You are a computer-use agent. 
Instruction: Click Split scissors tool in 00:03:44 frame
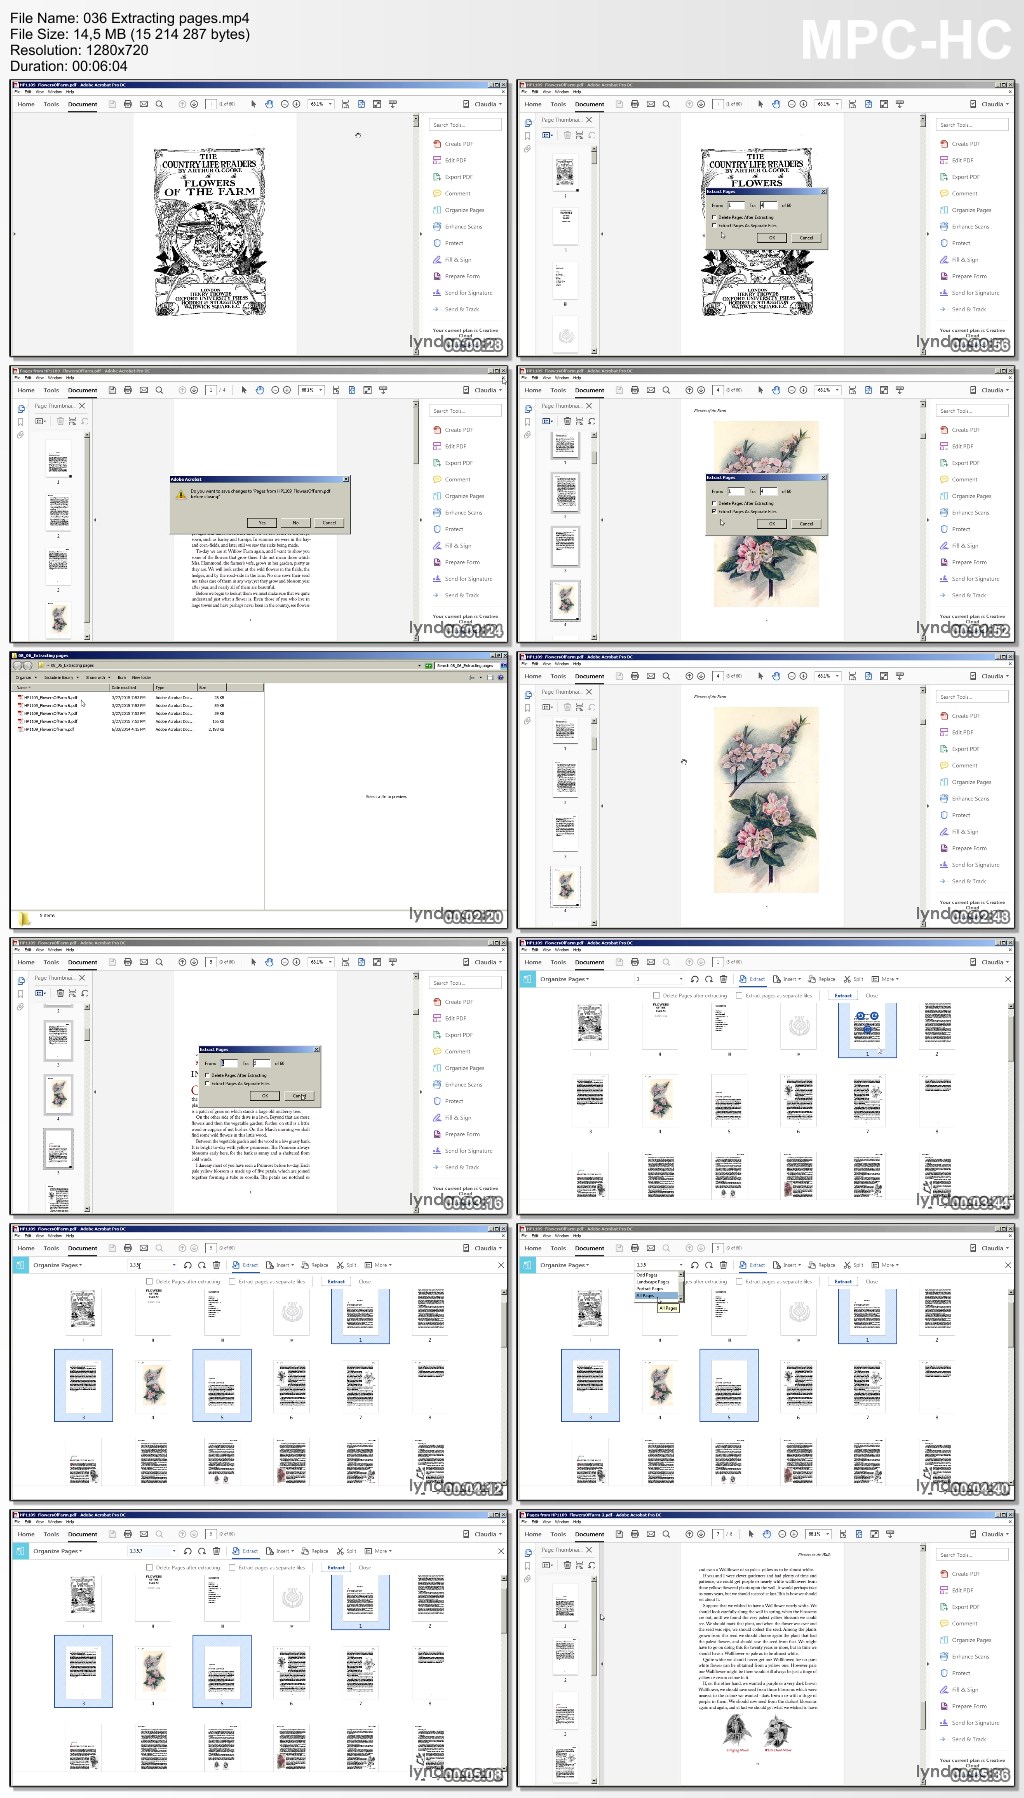point(852,980)
